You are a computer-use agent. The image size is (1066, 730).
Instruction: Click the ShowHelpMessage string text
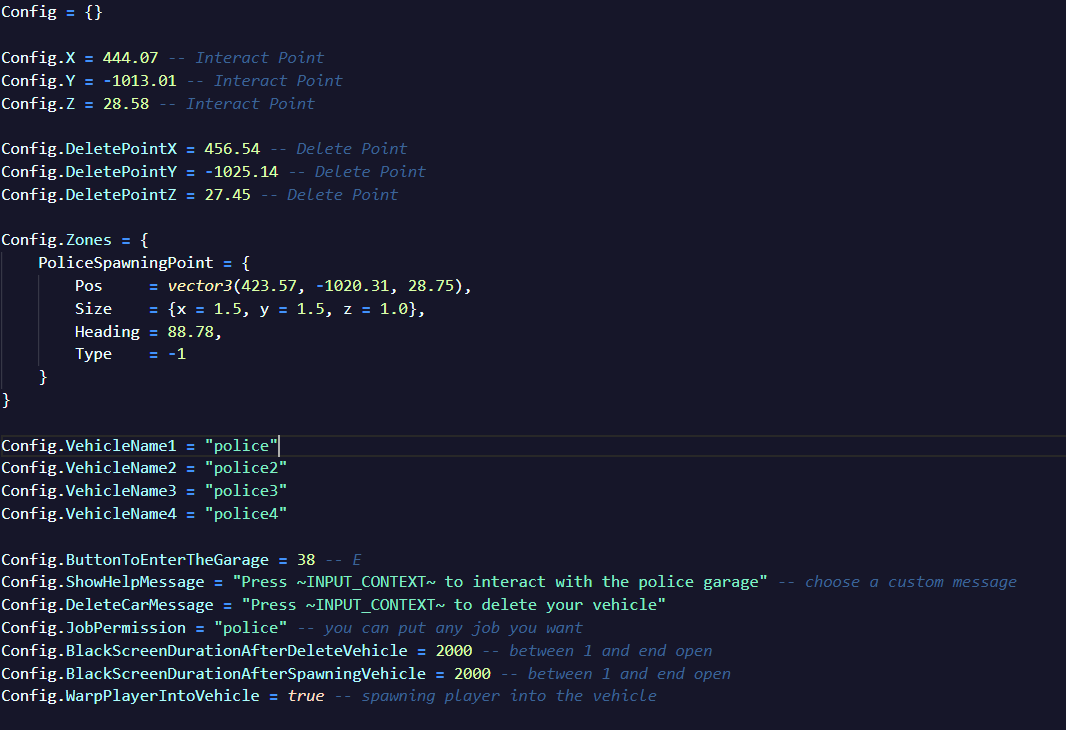click(500, 582)
